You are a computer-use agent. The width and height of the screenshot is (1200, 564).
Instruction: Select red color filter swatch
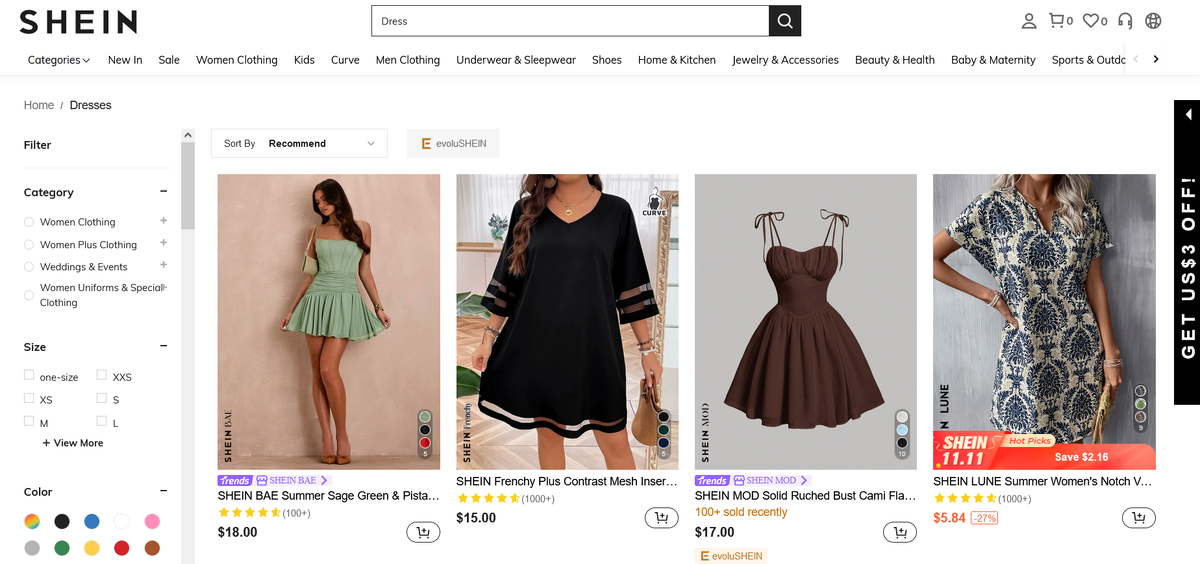pyautogui.click(x=122, y=548)
